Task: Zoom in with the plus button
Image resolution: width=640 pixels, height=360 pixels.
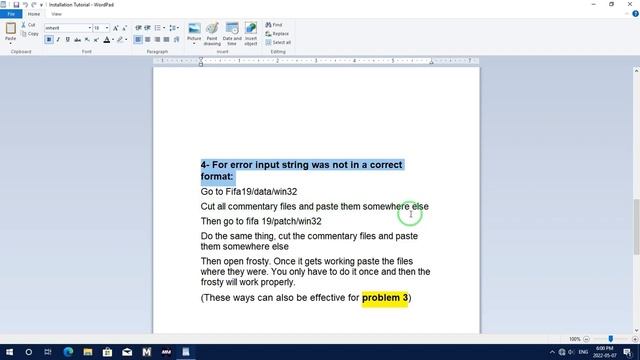Action: pos(635,339)
